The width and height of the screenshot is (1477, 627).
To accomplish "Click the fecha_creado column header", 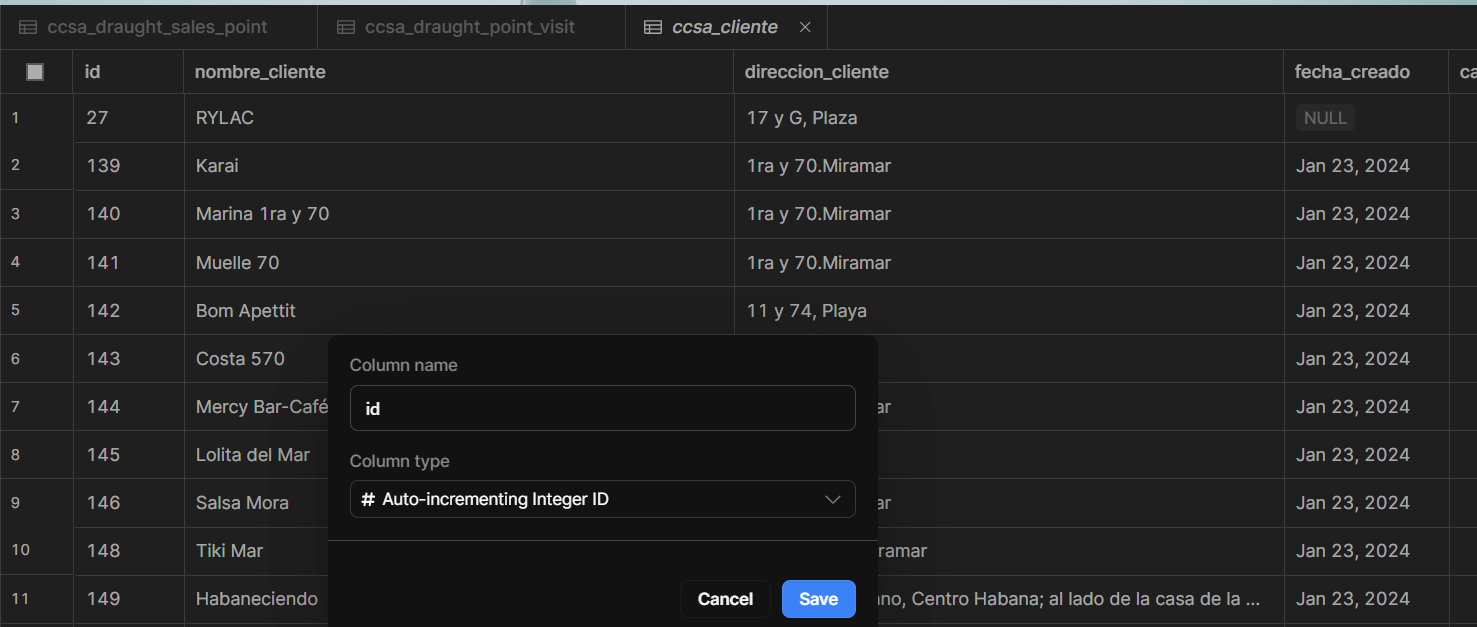I will tap(1352, 72).
